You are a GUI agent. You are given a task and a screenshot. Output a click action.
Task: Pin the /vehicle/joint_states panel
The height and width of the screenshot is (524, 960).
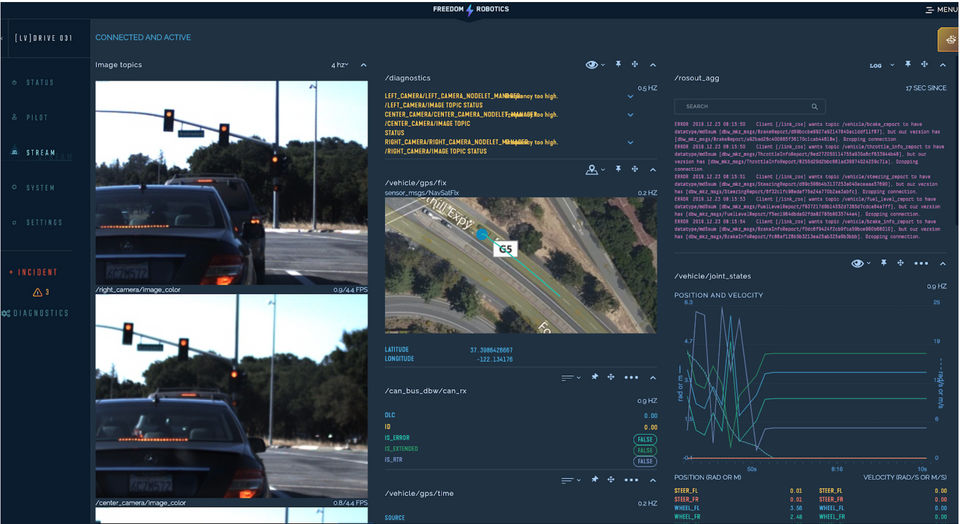coord(883,263)
